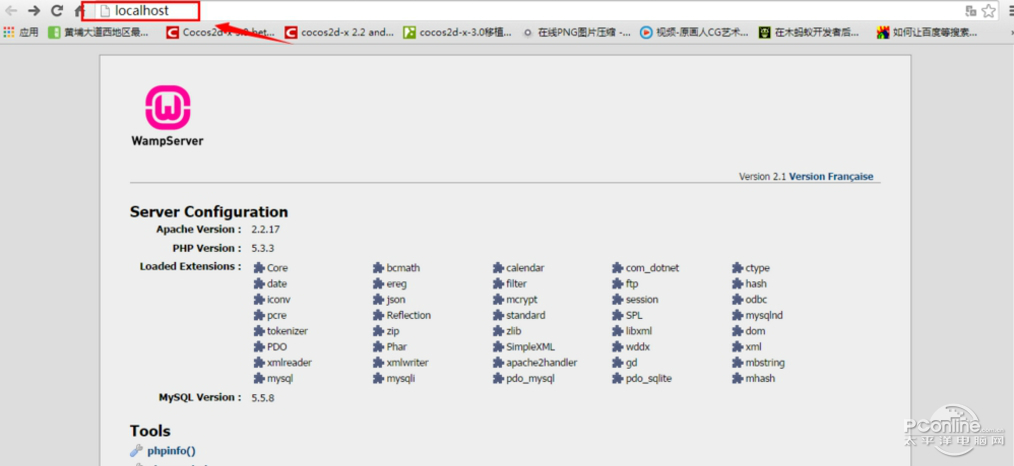The image size is (1014, 466).
Task: Click the puzzle icon next to odbc
Action: 737,300
